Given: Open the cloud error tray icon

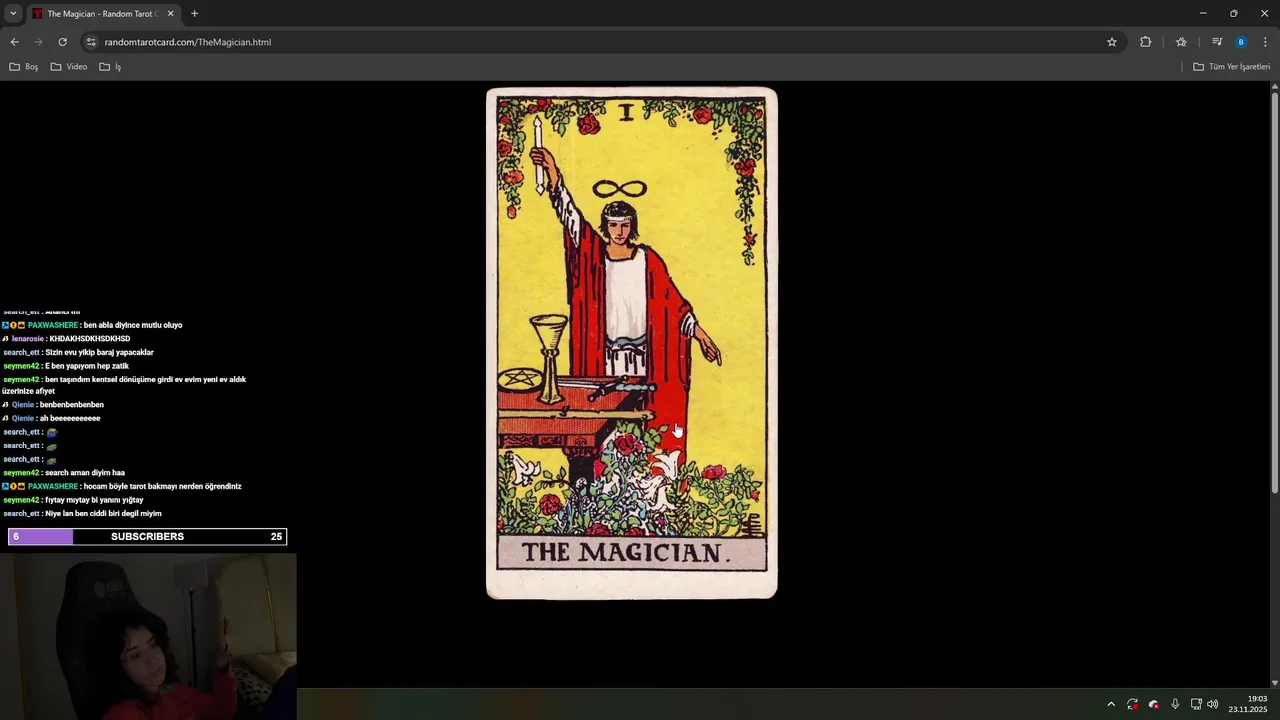Looking at the screenshot, I should pos(1153,704).
